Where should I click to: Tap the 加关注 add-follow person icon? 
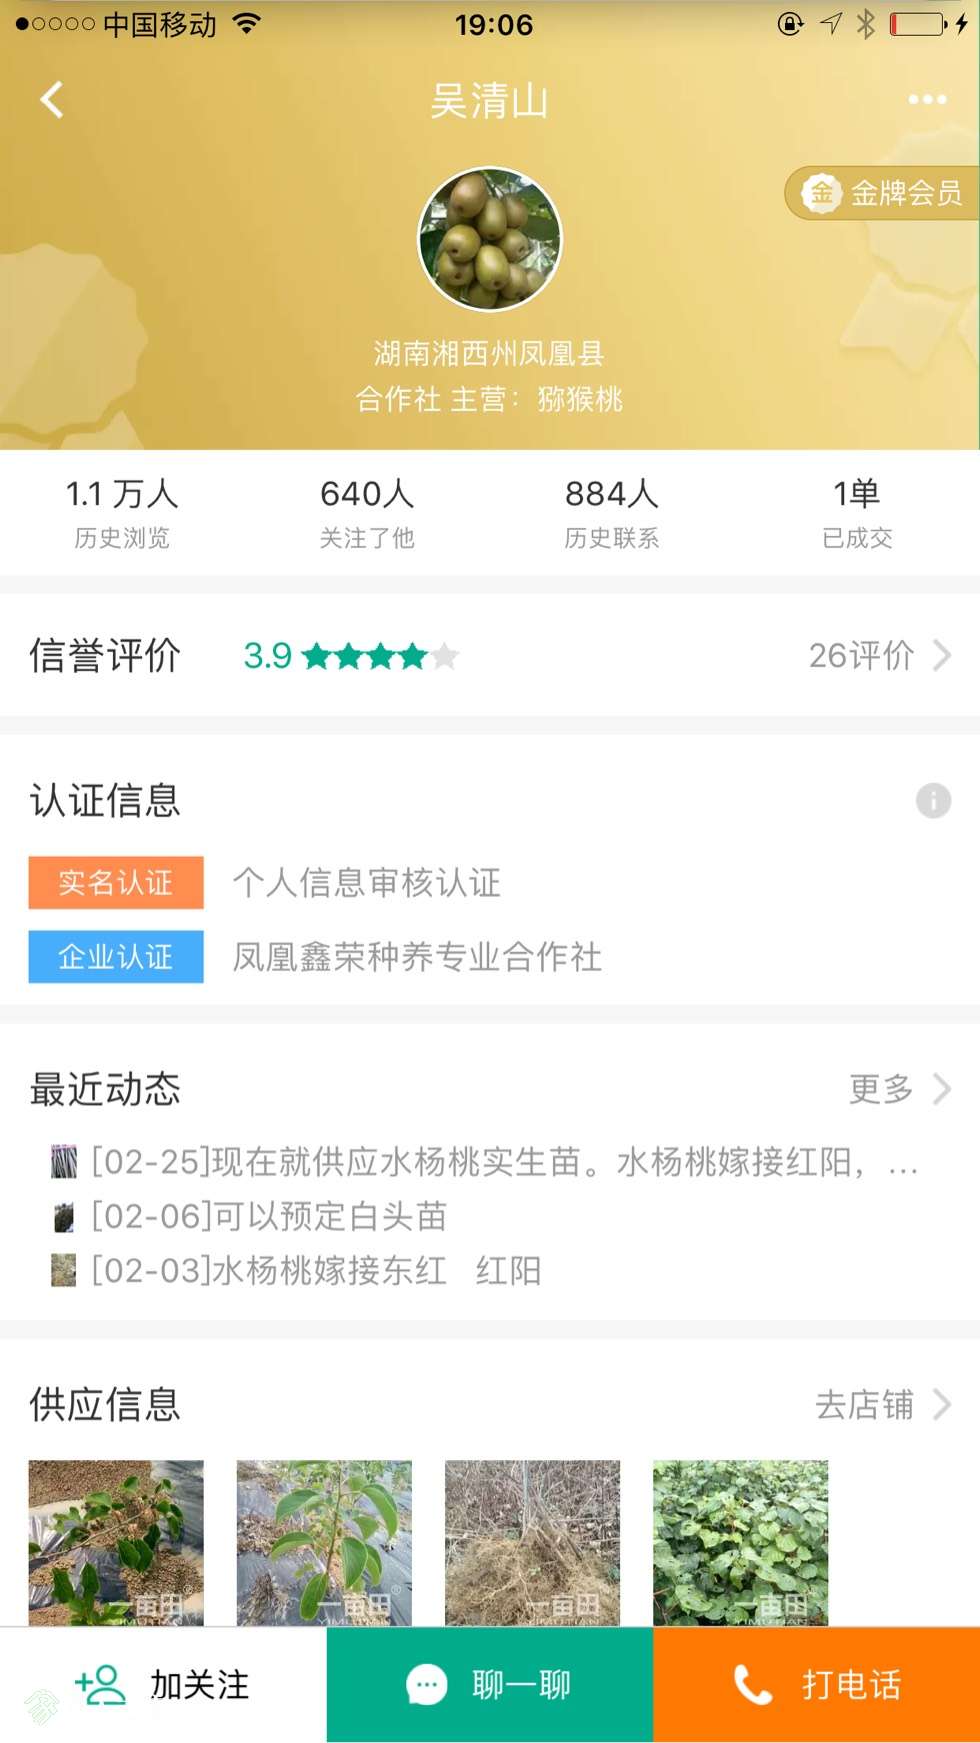click(100, 1685)
